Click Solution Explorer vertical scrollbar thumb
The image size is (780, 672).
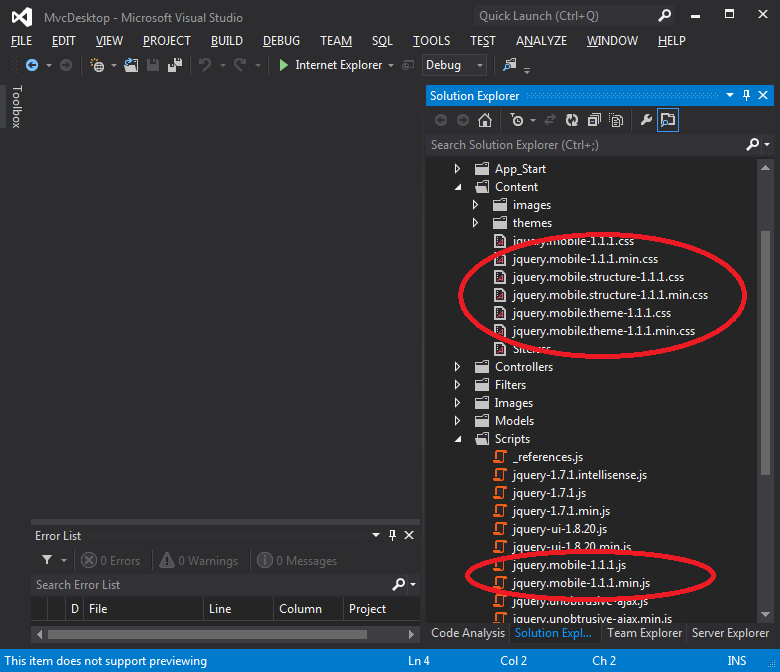point(766,352)
